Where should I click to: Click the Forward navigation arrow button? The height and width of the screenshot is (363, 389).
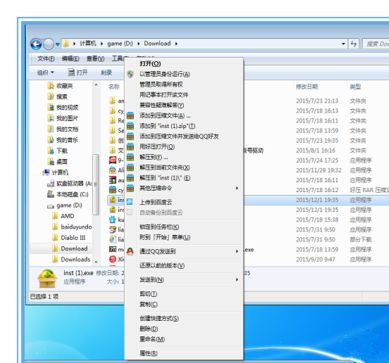point(49,44)
